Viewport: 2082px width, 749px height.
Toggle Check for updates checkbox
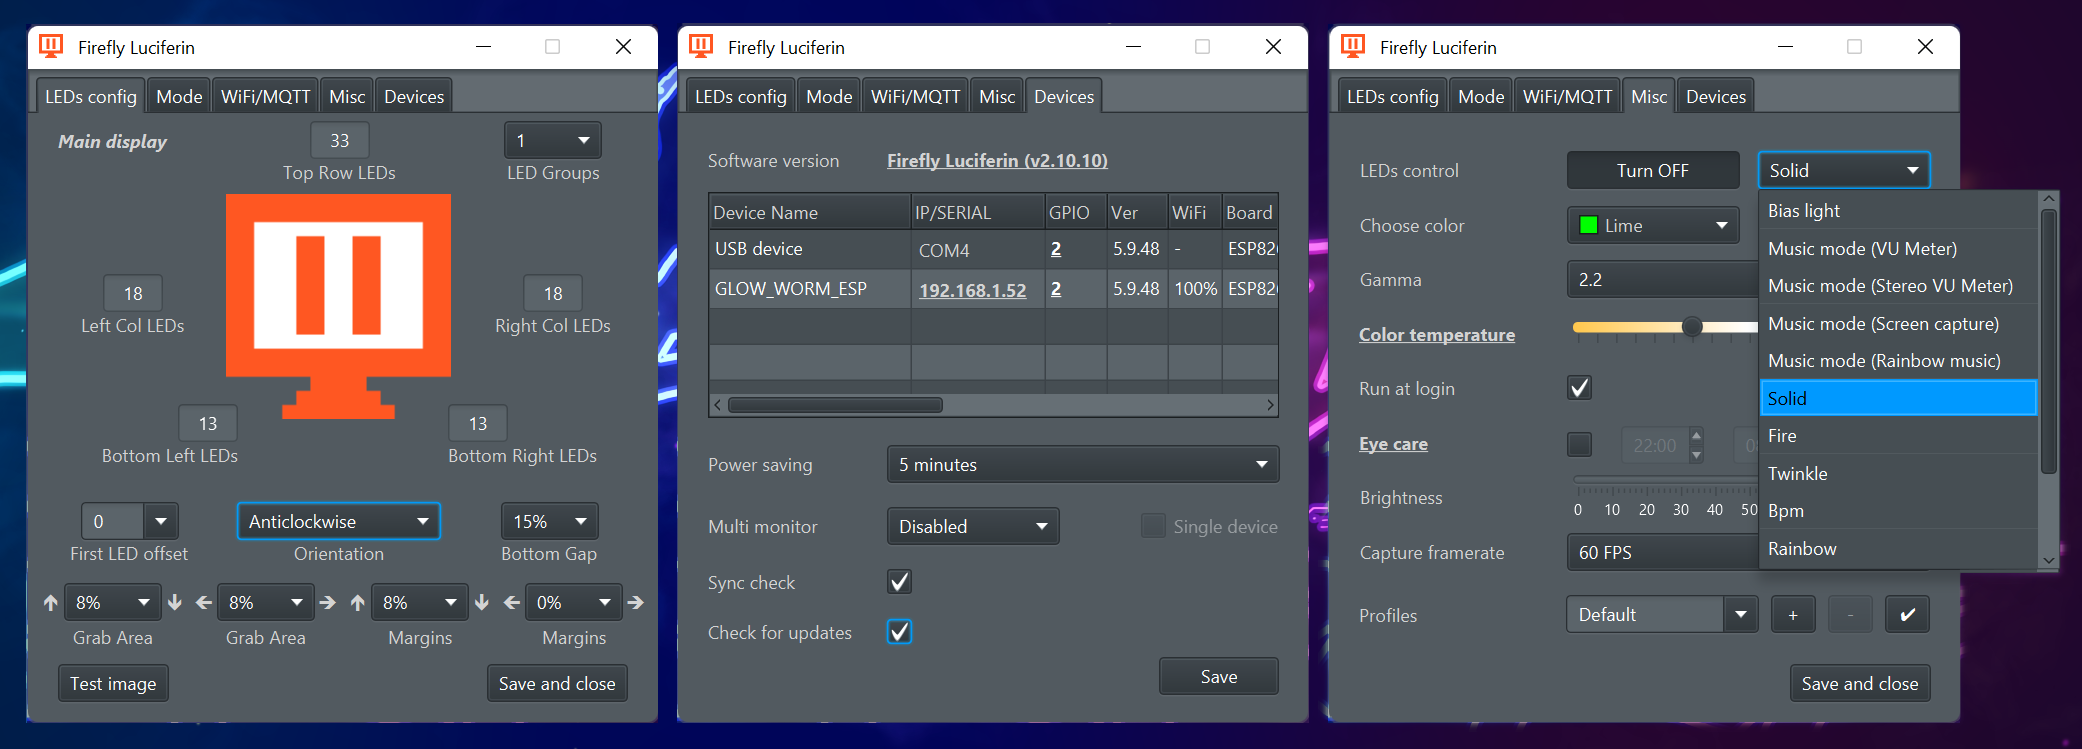899,632
